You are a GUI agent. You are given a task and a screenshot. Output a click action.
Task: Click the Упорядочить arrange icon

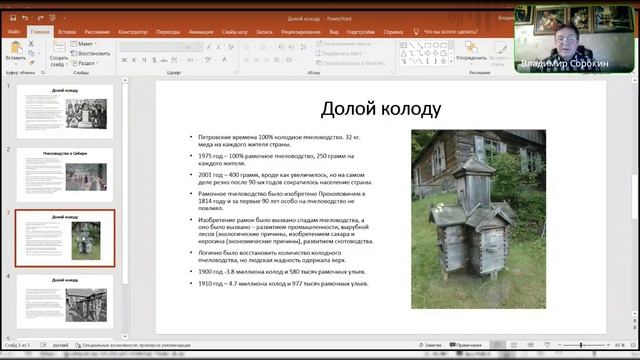click(x=471, y=47)
